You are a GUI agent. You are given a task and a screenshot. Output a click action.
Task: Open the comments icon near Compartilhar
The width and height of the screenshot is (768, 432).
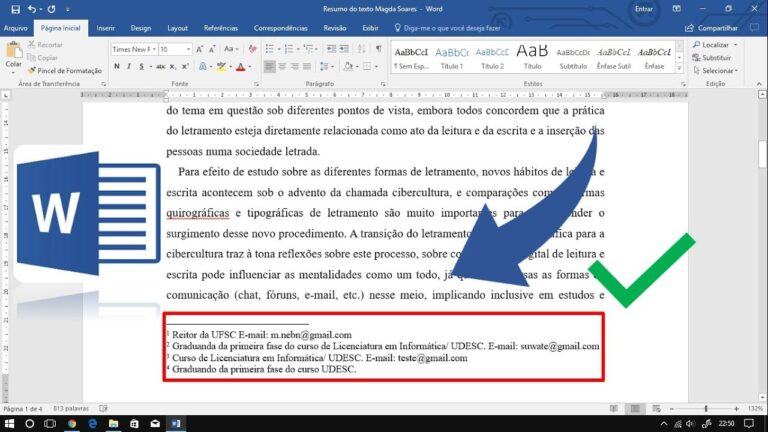click(754, 28)
